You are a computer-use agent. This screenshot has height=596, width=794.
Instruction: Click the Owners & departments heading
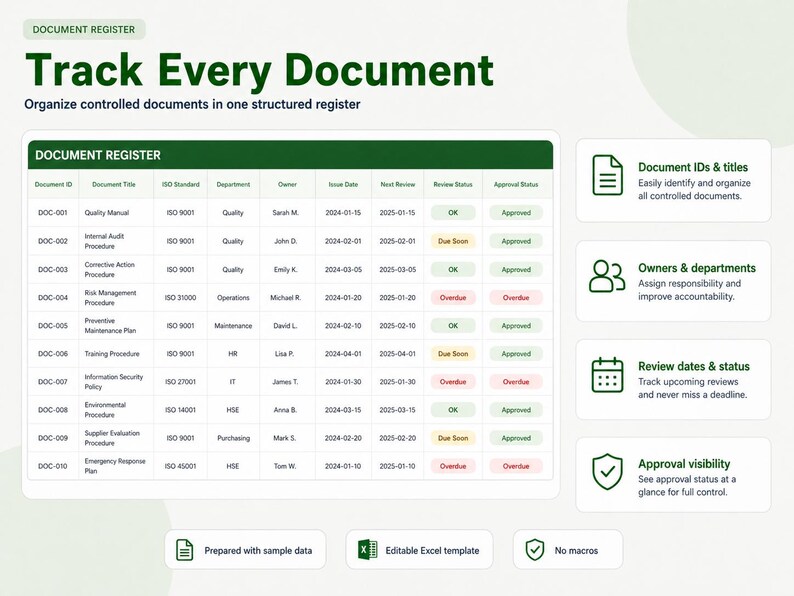pos(697,268)
